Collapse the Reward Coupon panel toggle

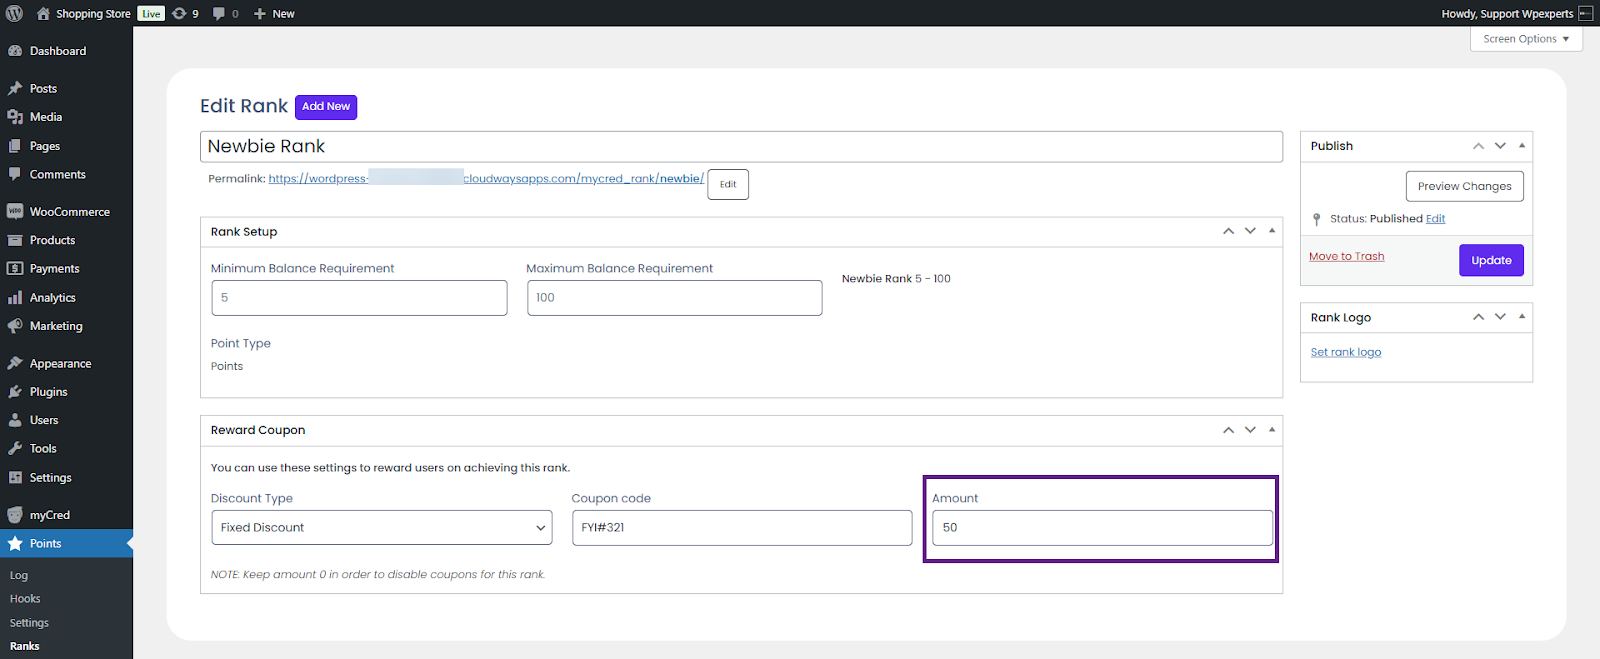[1271, 430]
